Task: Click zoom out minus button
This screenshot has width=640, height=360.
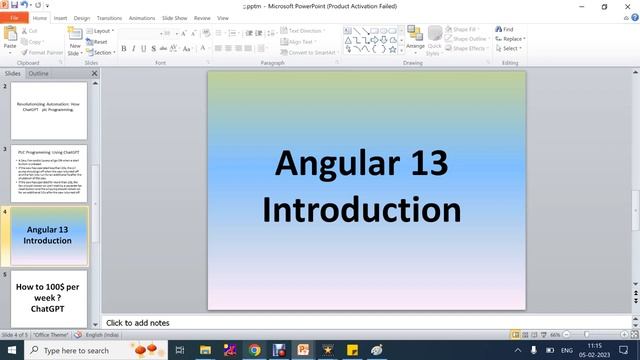Action: pyautogui.click(x=566, y=335)
